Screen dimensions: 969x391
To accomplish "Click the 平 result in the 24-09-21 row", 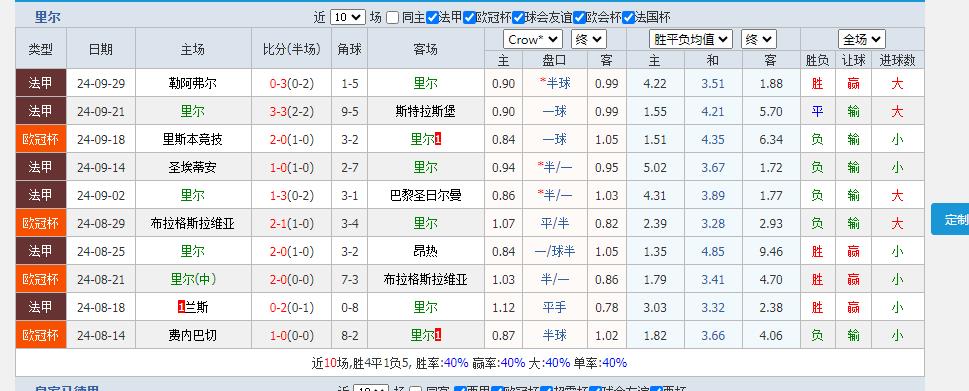I will (x=817, y=112).
